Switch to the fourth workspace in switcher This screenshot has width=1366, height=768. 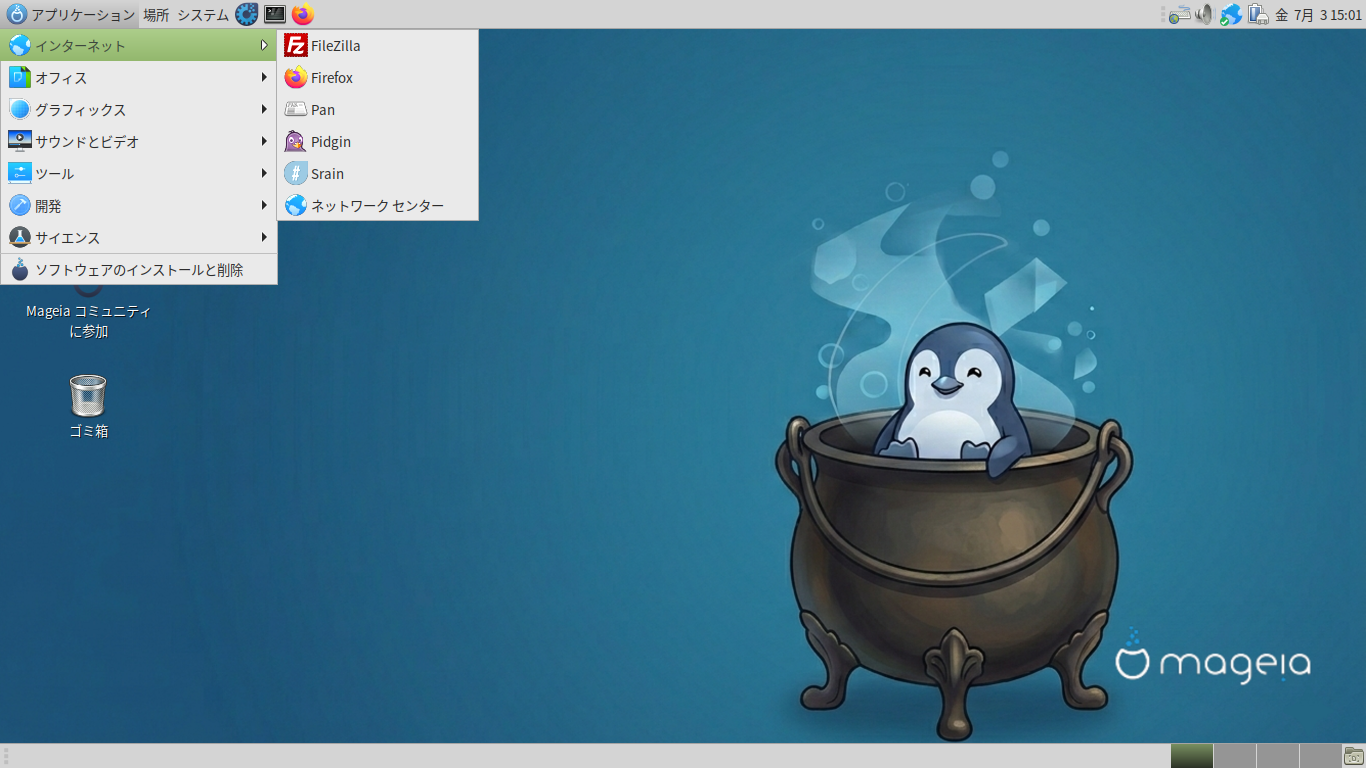click(1319, 756)
